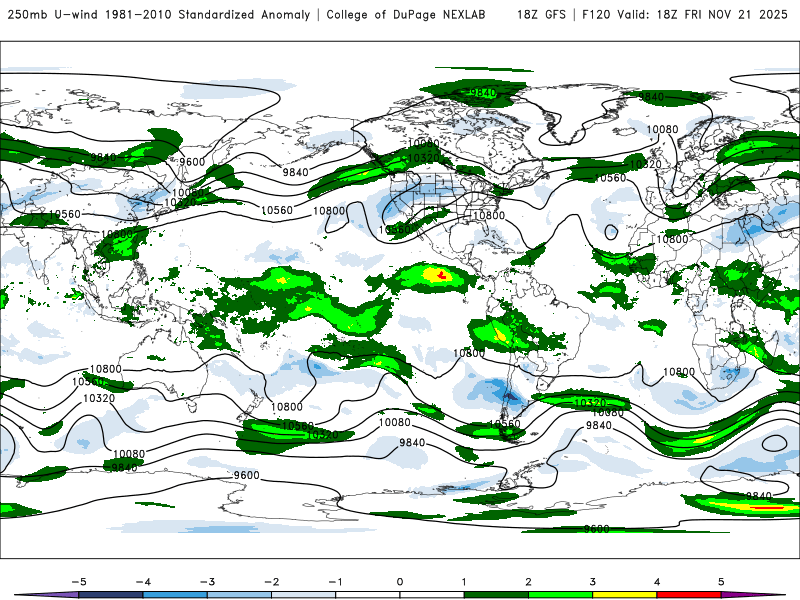Click the medium blue -4 to -3 colorbar segment
This screenshot has width=800, height=600.
(x=175, y=595)
